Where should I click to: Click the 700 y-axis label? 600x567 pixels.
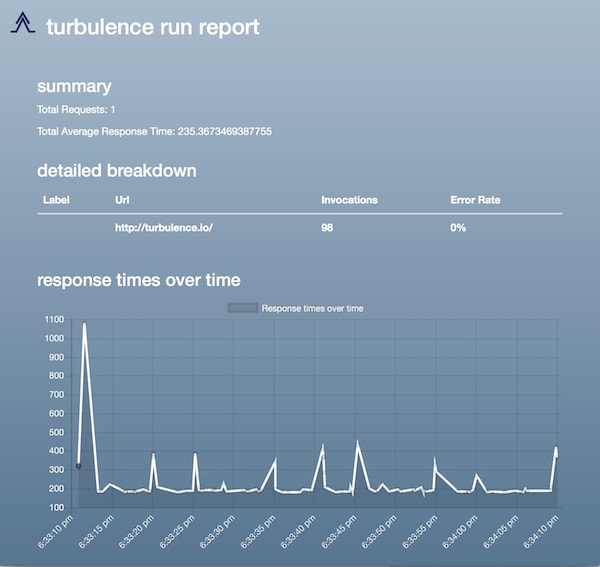[56, 394]
